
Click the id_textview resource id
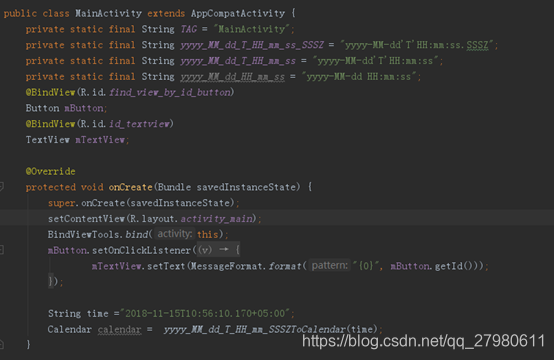[x=139, y=124]
